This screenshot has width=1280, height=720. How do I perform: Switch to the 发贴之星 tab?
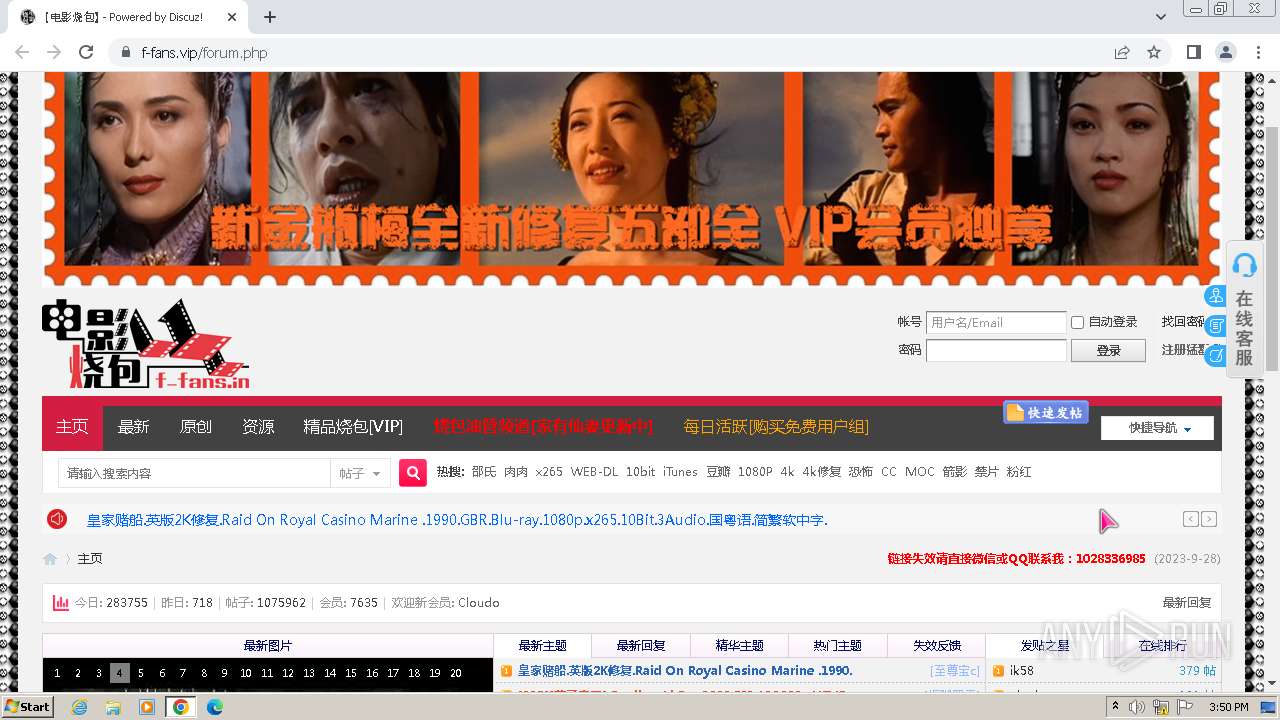pos(1045,646)
